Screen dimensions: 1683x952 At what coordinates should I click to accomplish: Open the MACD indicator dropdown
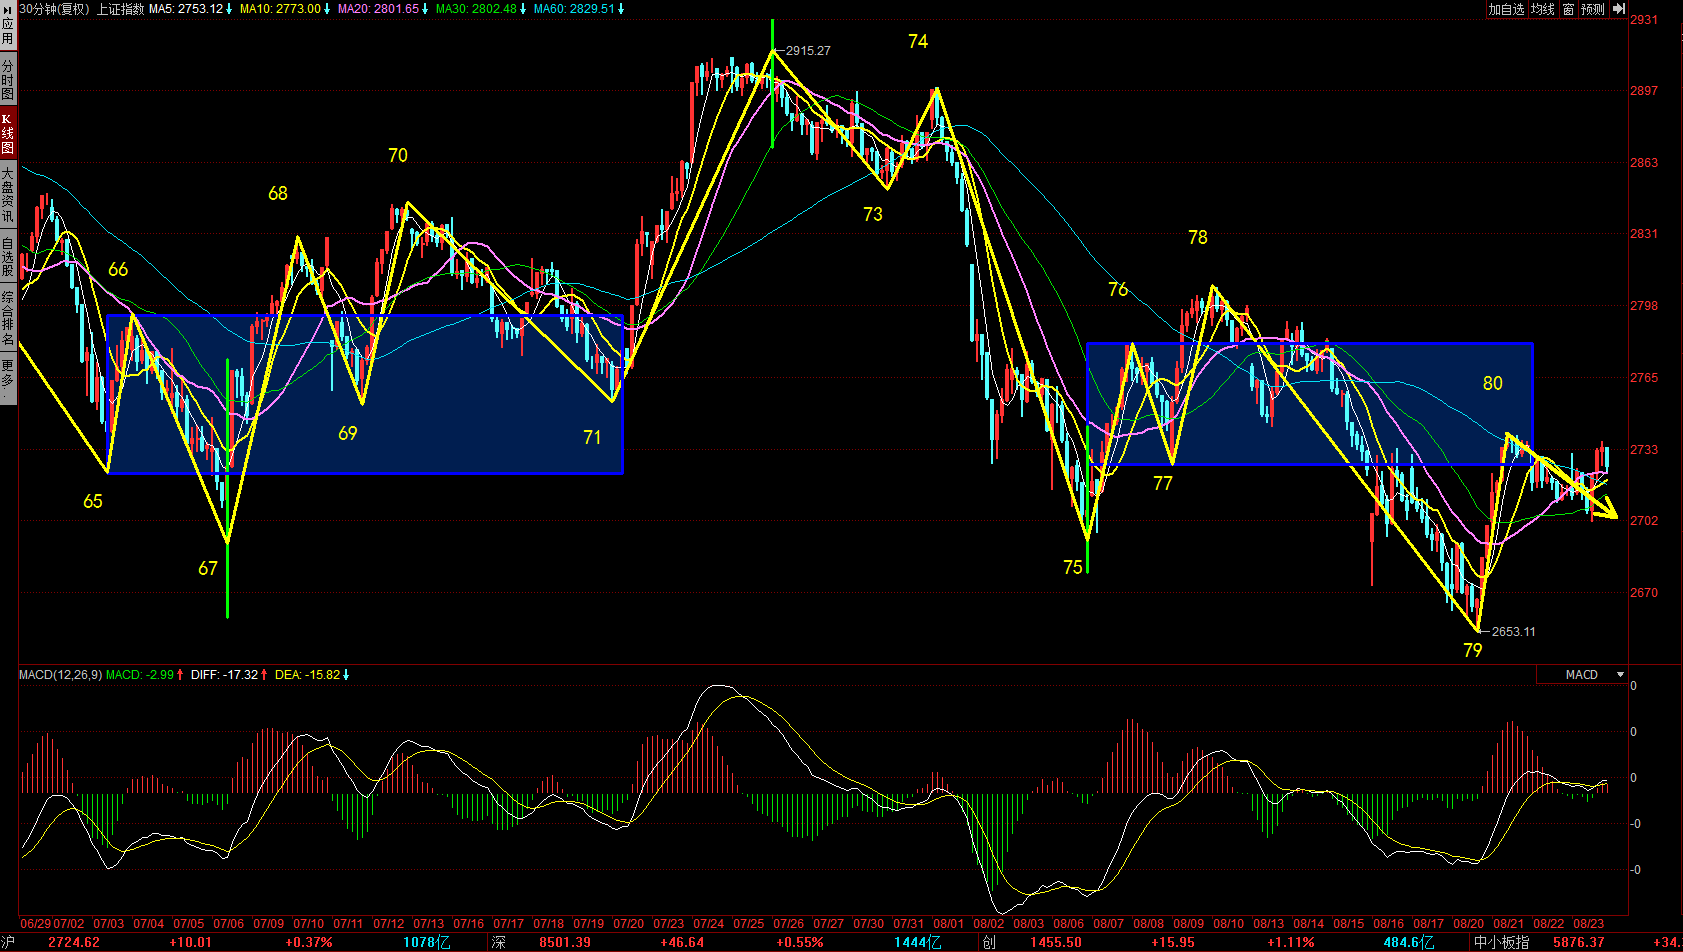pyautogui.click(x=1620, y=675)
